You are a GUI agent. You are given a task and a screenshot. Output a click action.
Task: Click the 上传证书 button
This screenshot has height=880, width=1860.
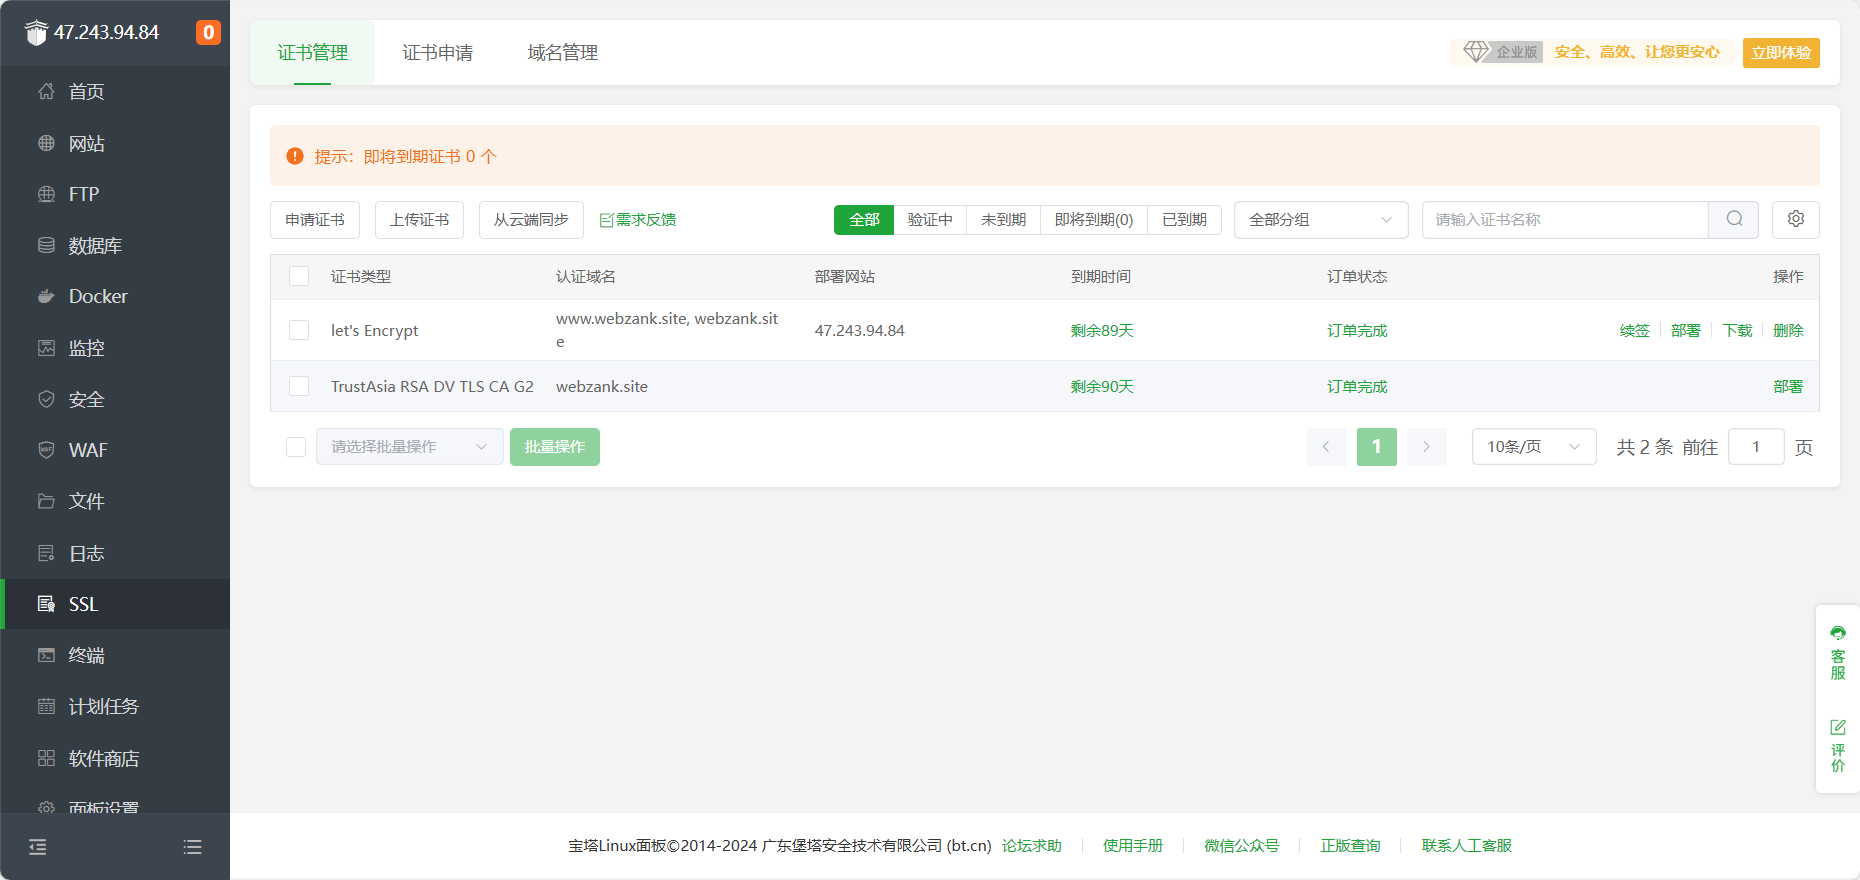pyautogui.click(x=419, y=220)
